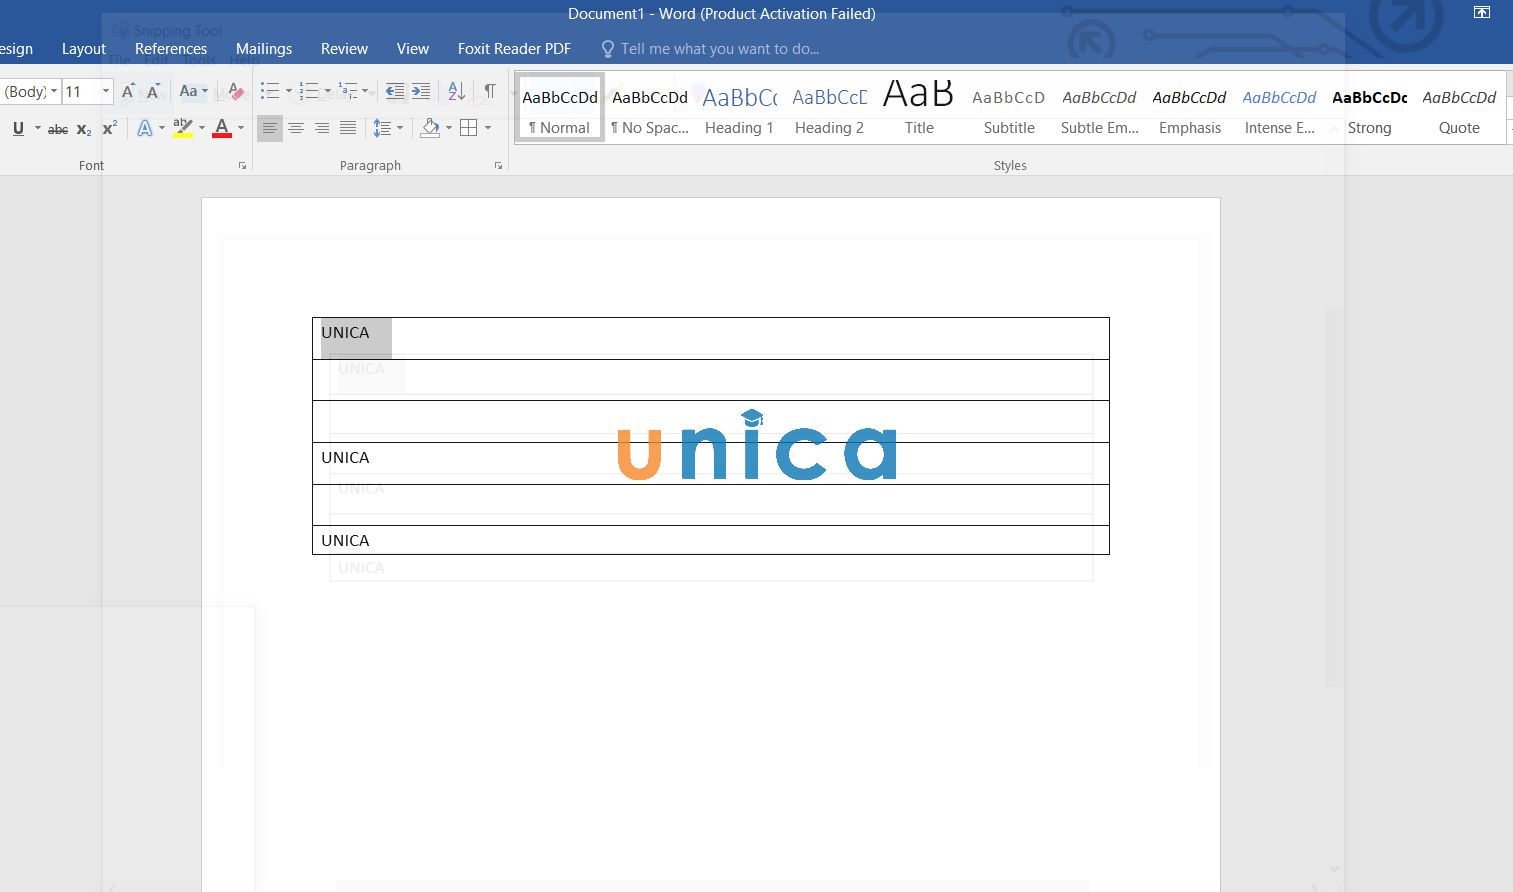Screen dimensions: 1513x892
Task: Open the font name dropdown
Action: coord(54,91)
